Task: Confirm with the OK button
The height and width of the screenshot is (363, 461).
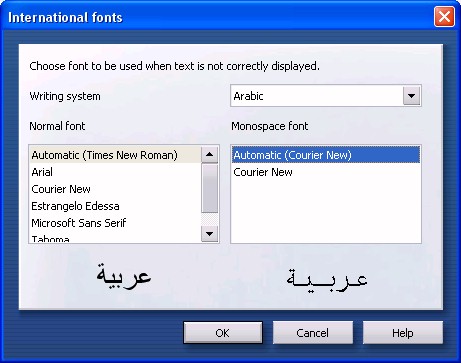Action: click(x=223, y=333)
